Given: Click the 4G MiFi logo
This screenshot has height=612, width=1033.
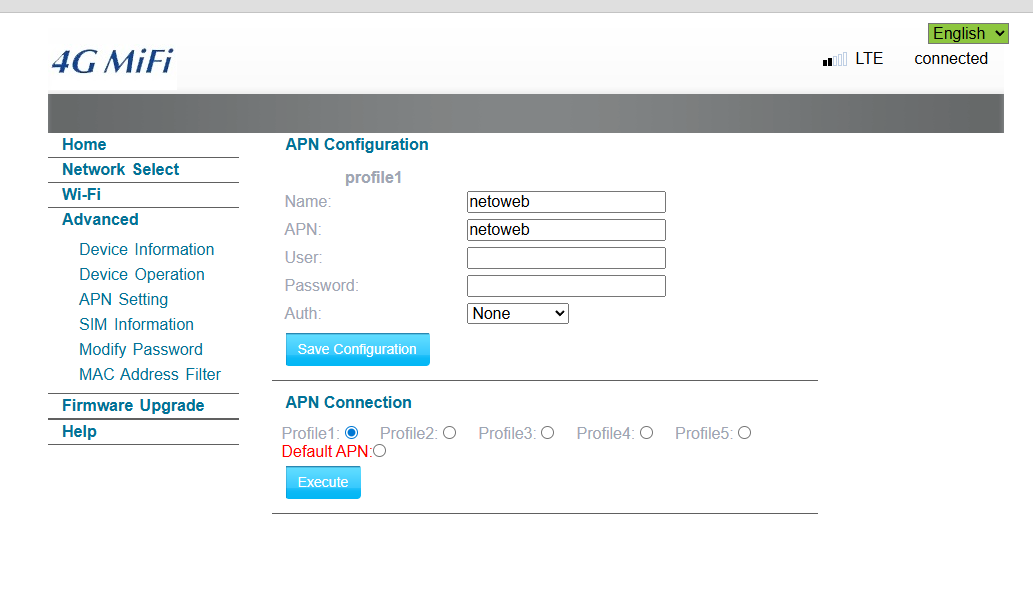Looking at the screenshot, I should pos(112,62).
